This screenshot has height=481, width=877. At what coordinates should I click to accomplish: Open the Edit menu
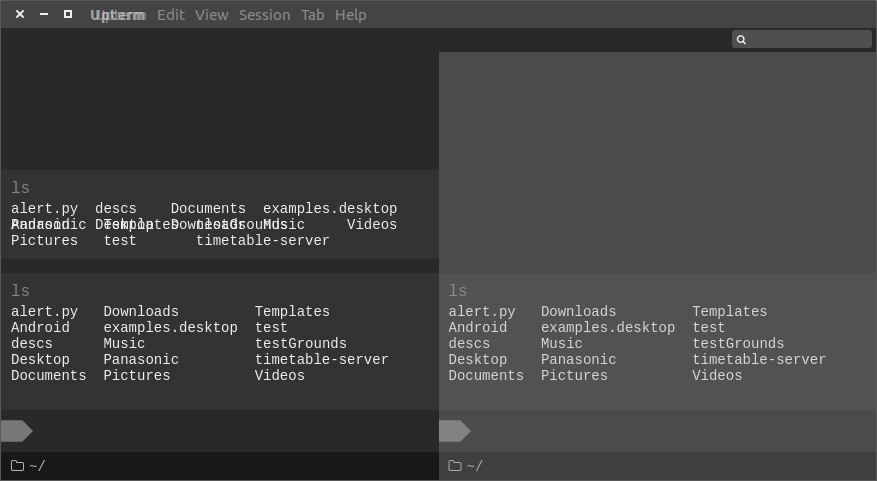171,15
